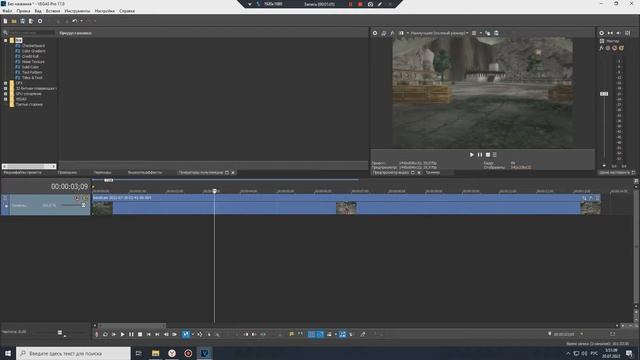Open preview transport menu icon
The height and width of the screenshot is (360, 640).
coord(495,155)
